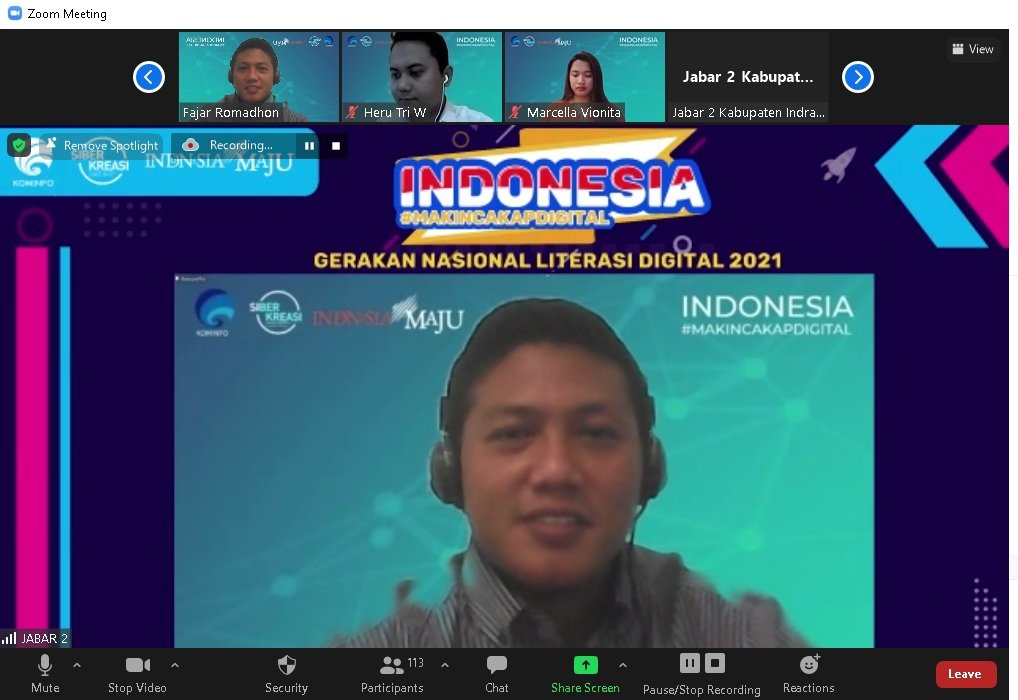
Task: Open share options arrow beside Share Screen
Action: pyautogui.click(x=623, y=665)
